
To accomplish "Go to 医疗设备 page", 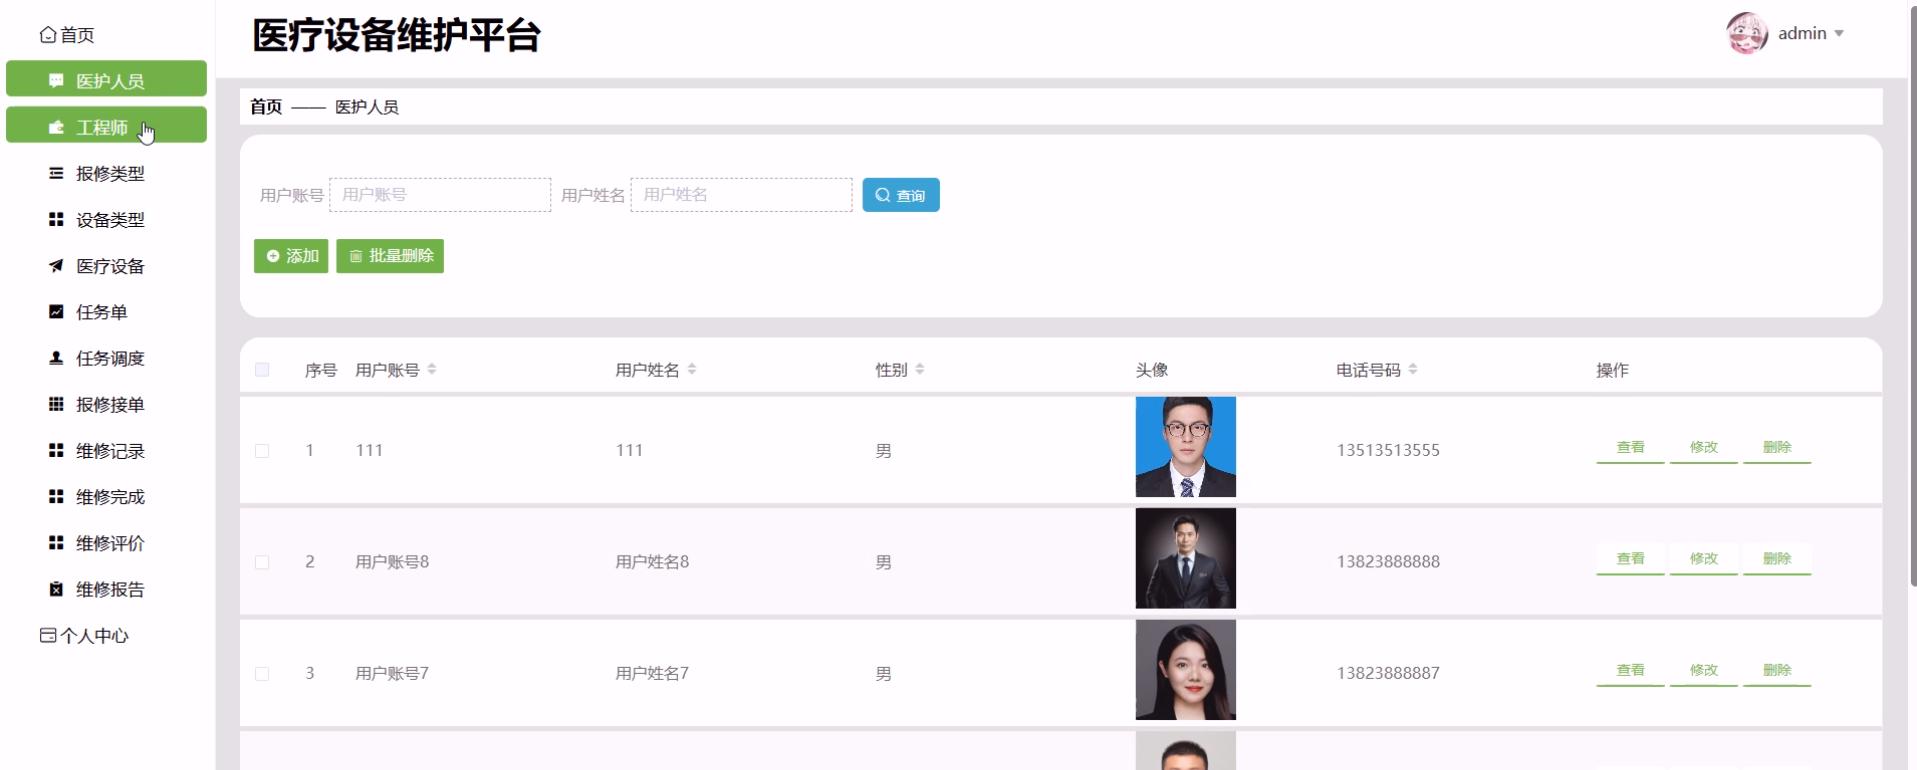I will (x=106, y=266).
